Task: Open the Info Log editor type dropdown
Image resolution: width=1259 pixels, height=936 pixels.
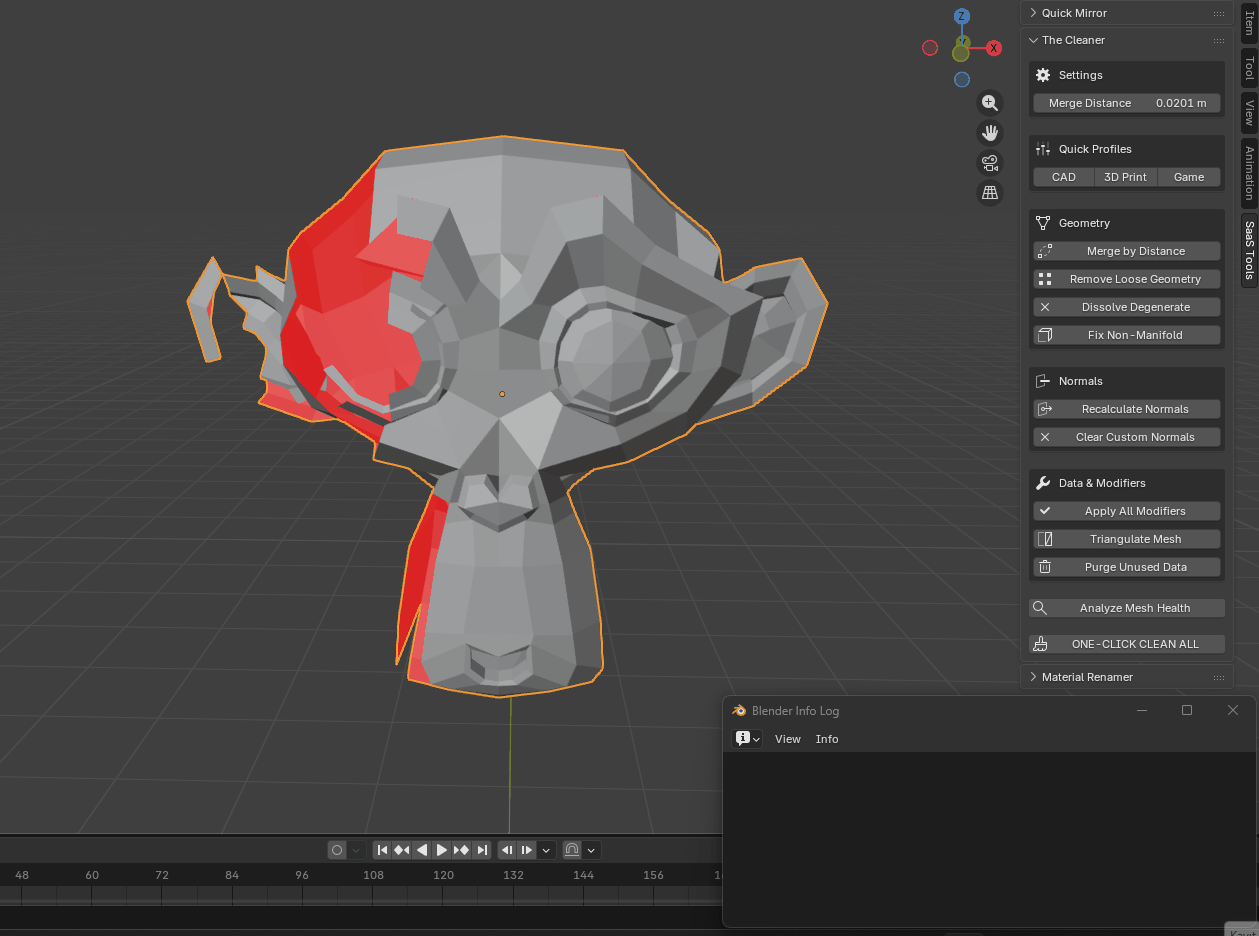Action: click(748, 739)
